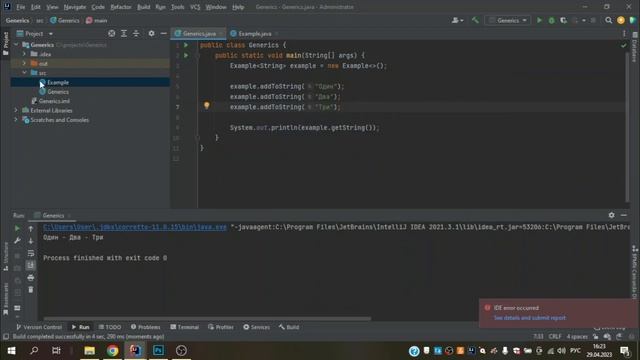
Task: Open Services tool window button
Action: tap(256, 327)
